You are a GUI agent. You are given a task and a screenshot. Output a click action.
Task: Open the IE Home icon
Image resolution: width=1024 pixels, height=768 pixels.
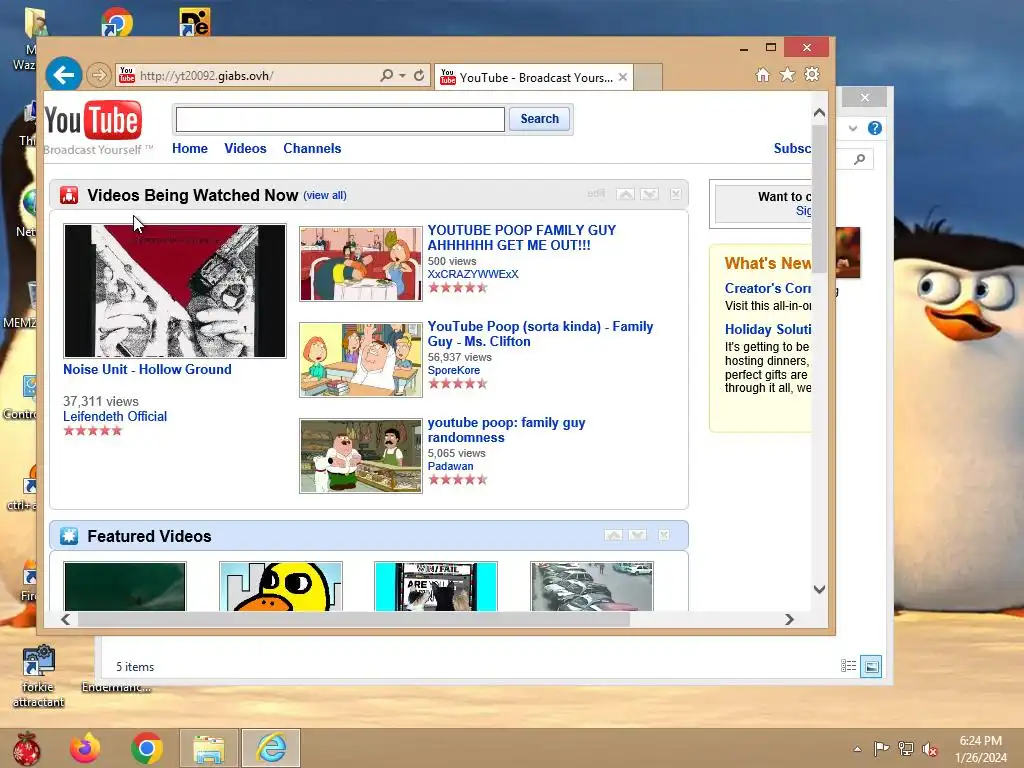click(762, 74)
